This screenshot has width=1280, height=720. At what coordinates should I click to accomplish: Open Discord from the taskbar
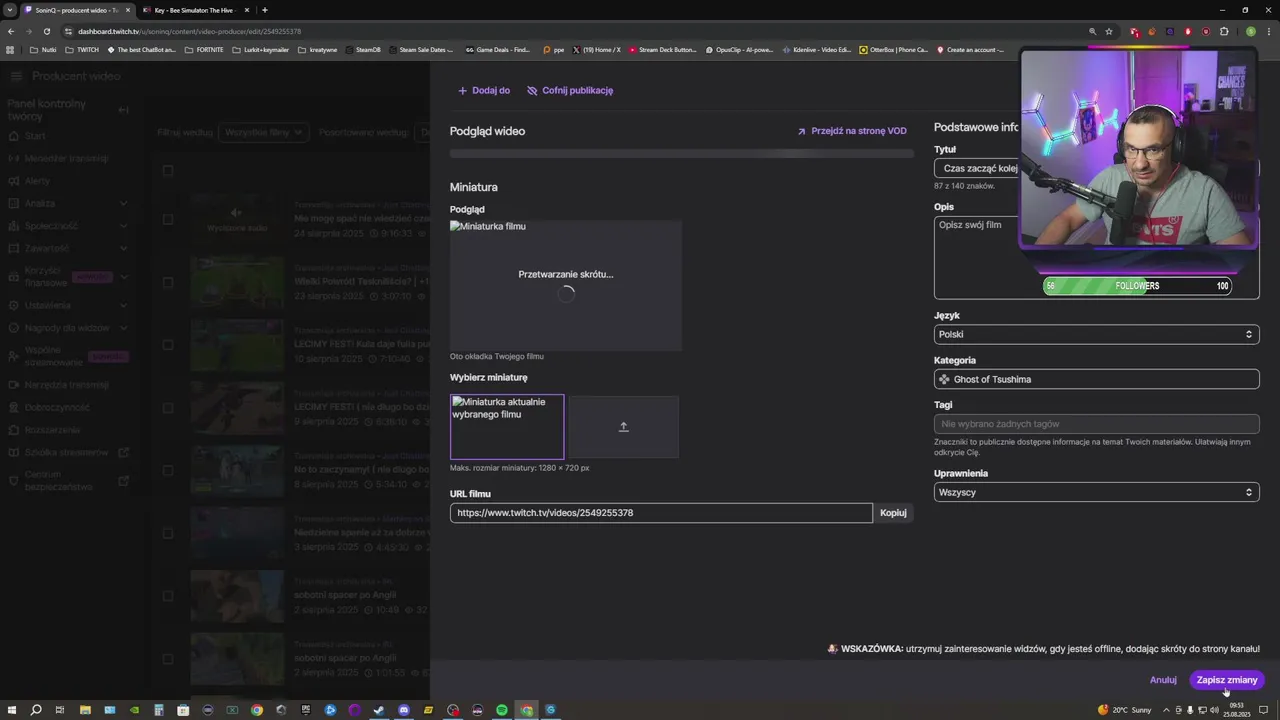tap(404, 710)
